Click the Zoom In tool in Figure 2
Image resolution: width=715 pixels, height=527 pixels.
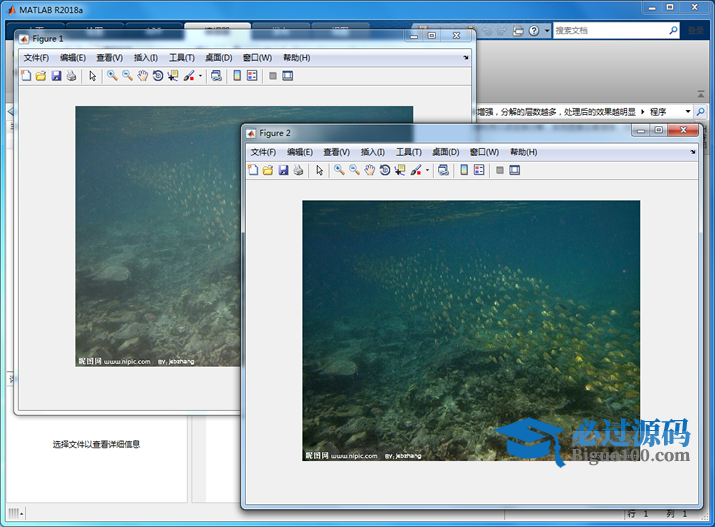339,170
